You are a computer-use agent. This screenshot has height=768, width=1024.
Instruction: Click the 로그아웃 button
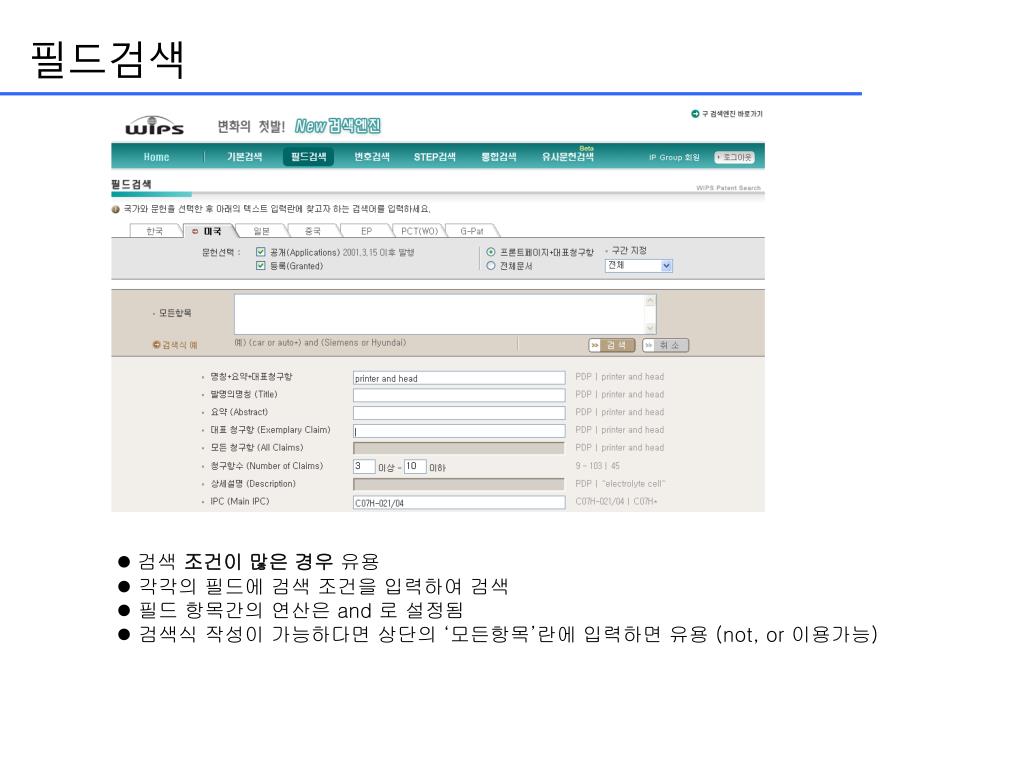pos(734,157)
